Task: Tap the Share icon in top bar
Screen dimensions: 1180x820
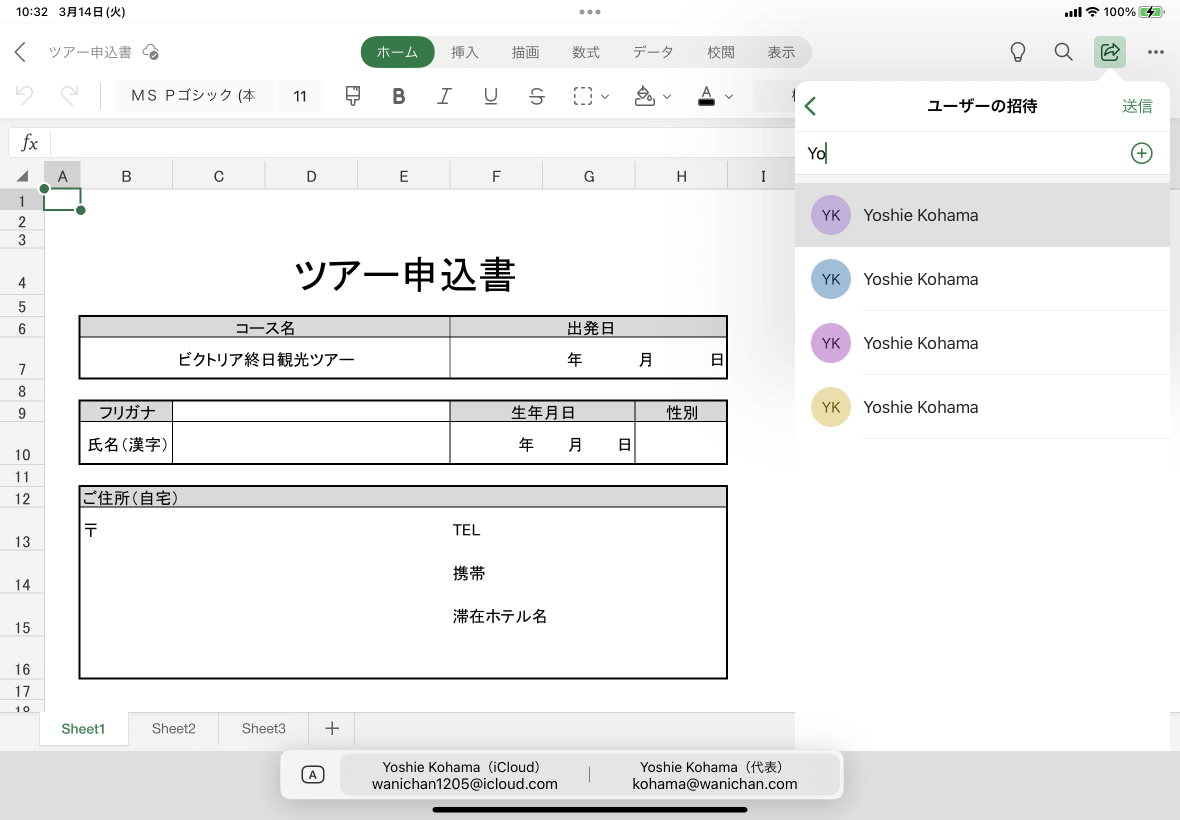Action: [x=1110, y=52]
